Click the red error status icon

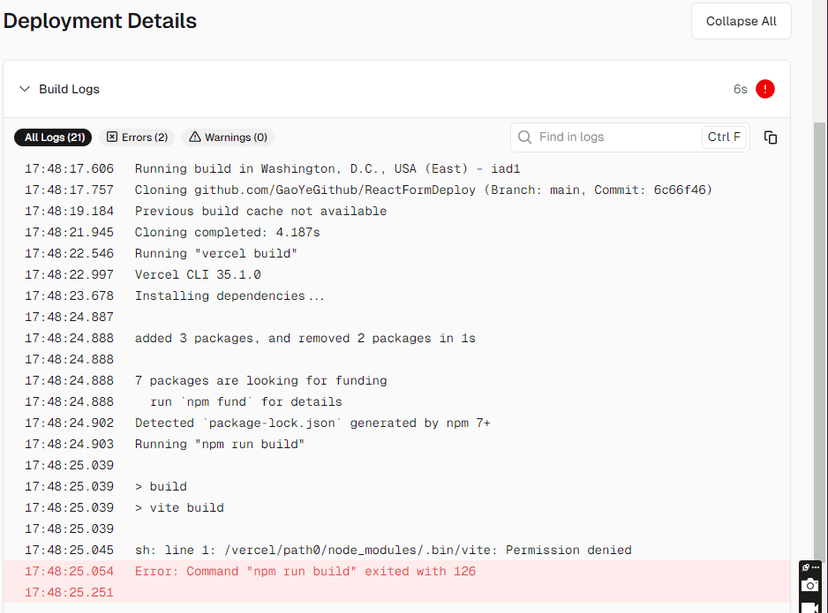765,89
